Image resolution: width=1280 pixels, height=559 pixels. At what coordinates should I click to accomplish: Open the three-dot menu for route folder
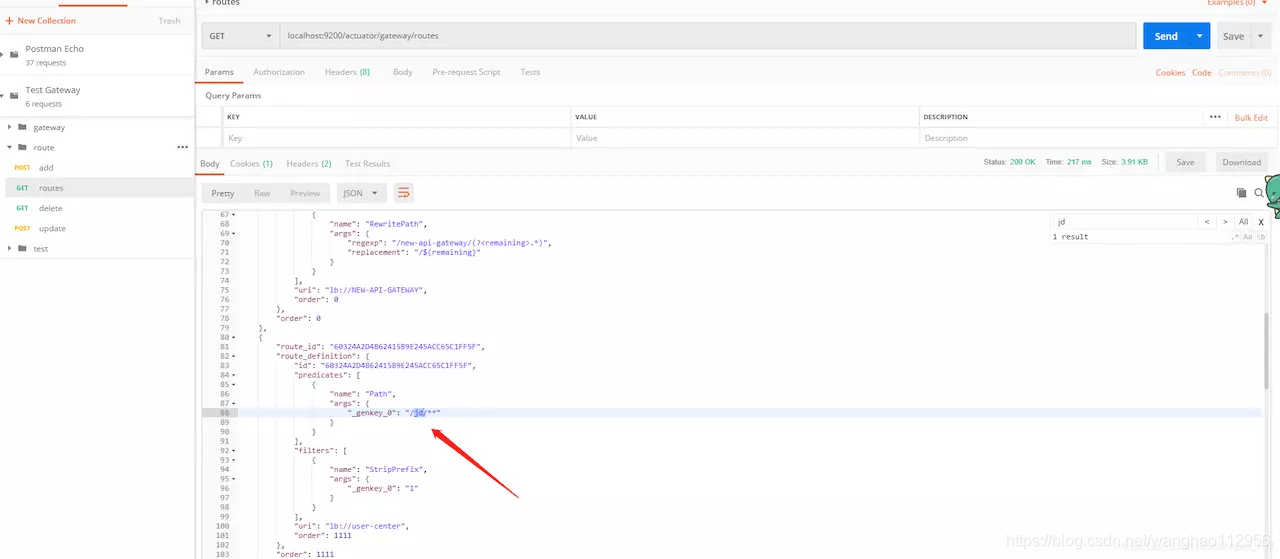182,147
